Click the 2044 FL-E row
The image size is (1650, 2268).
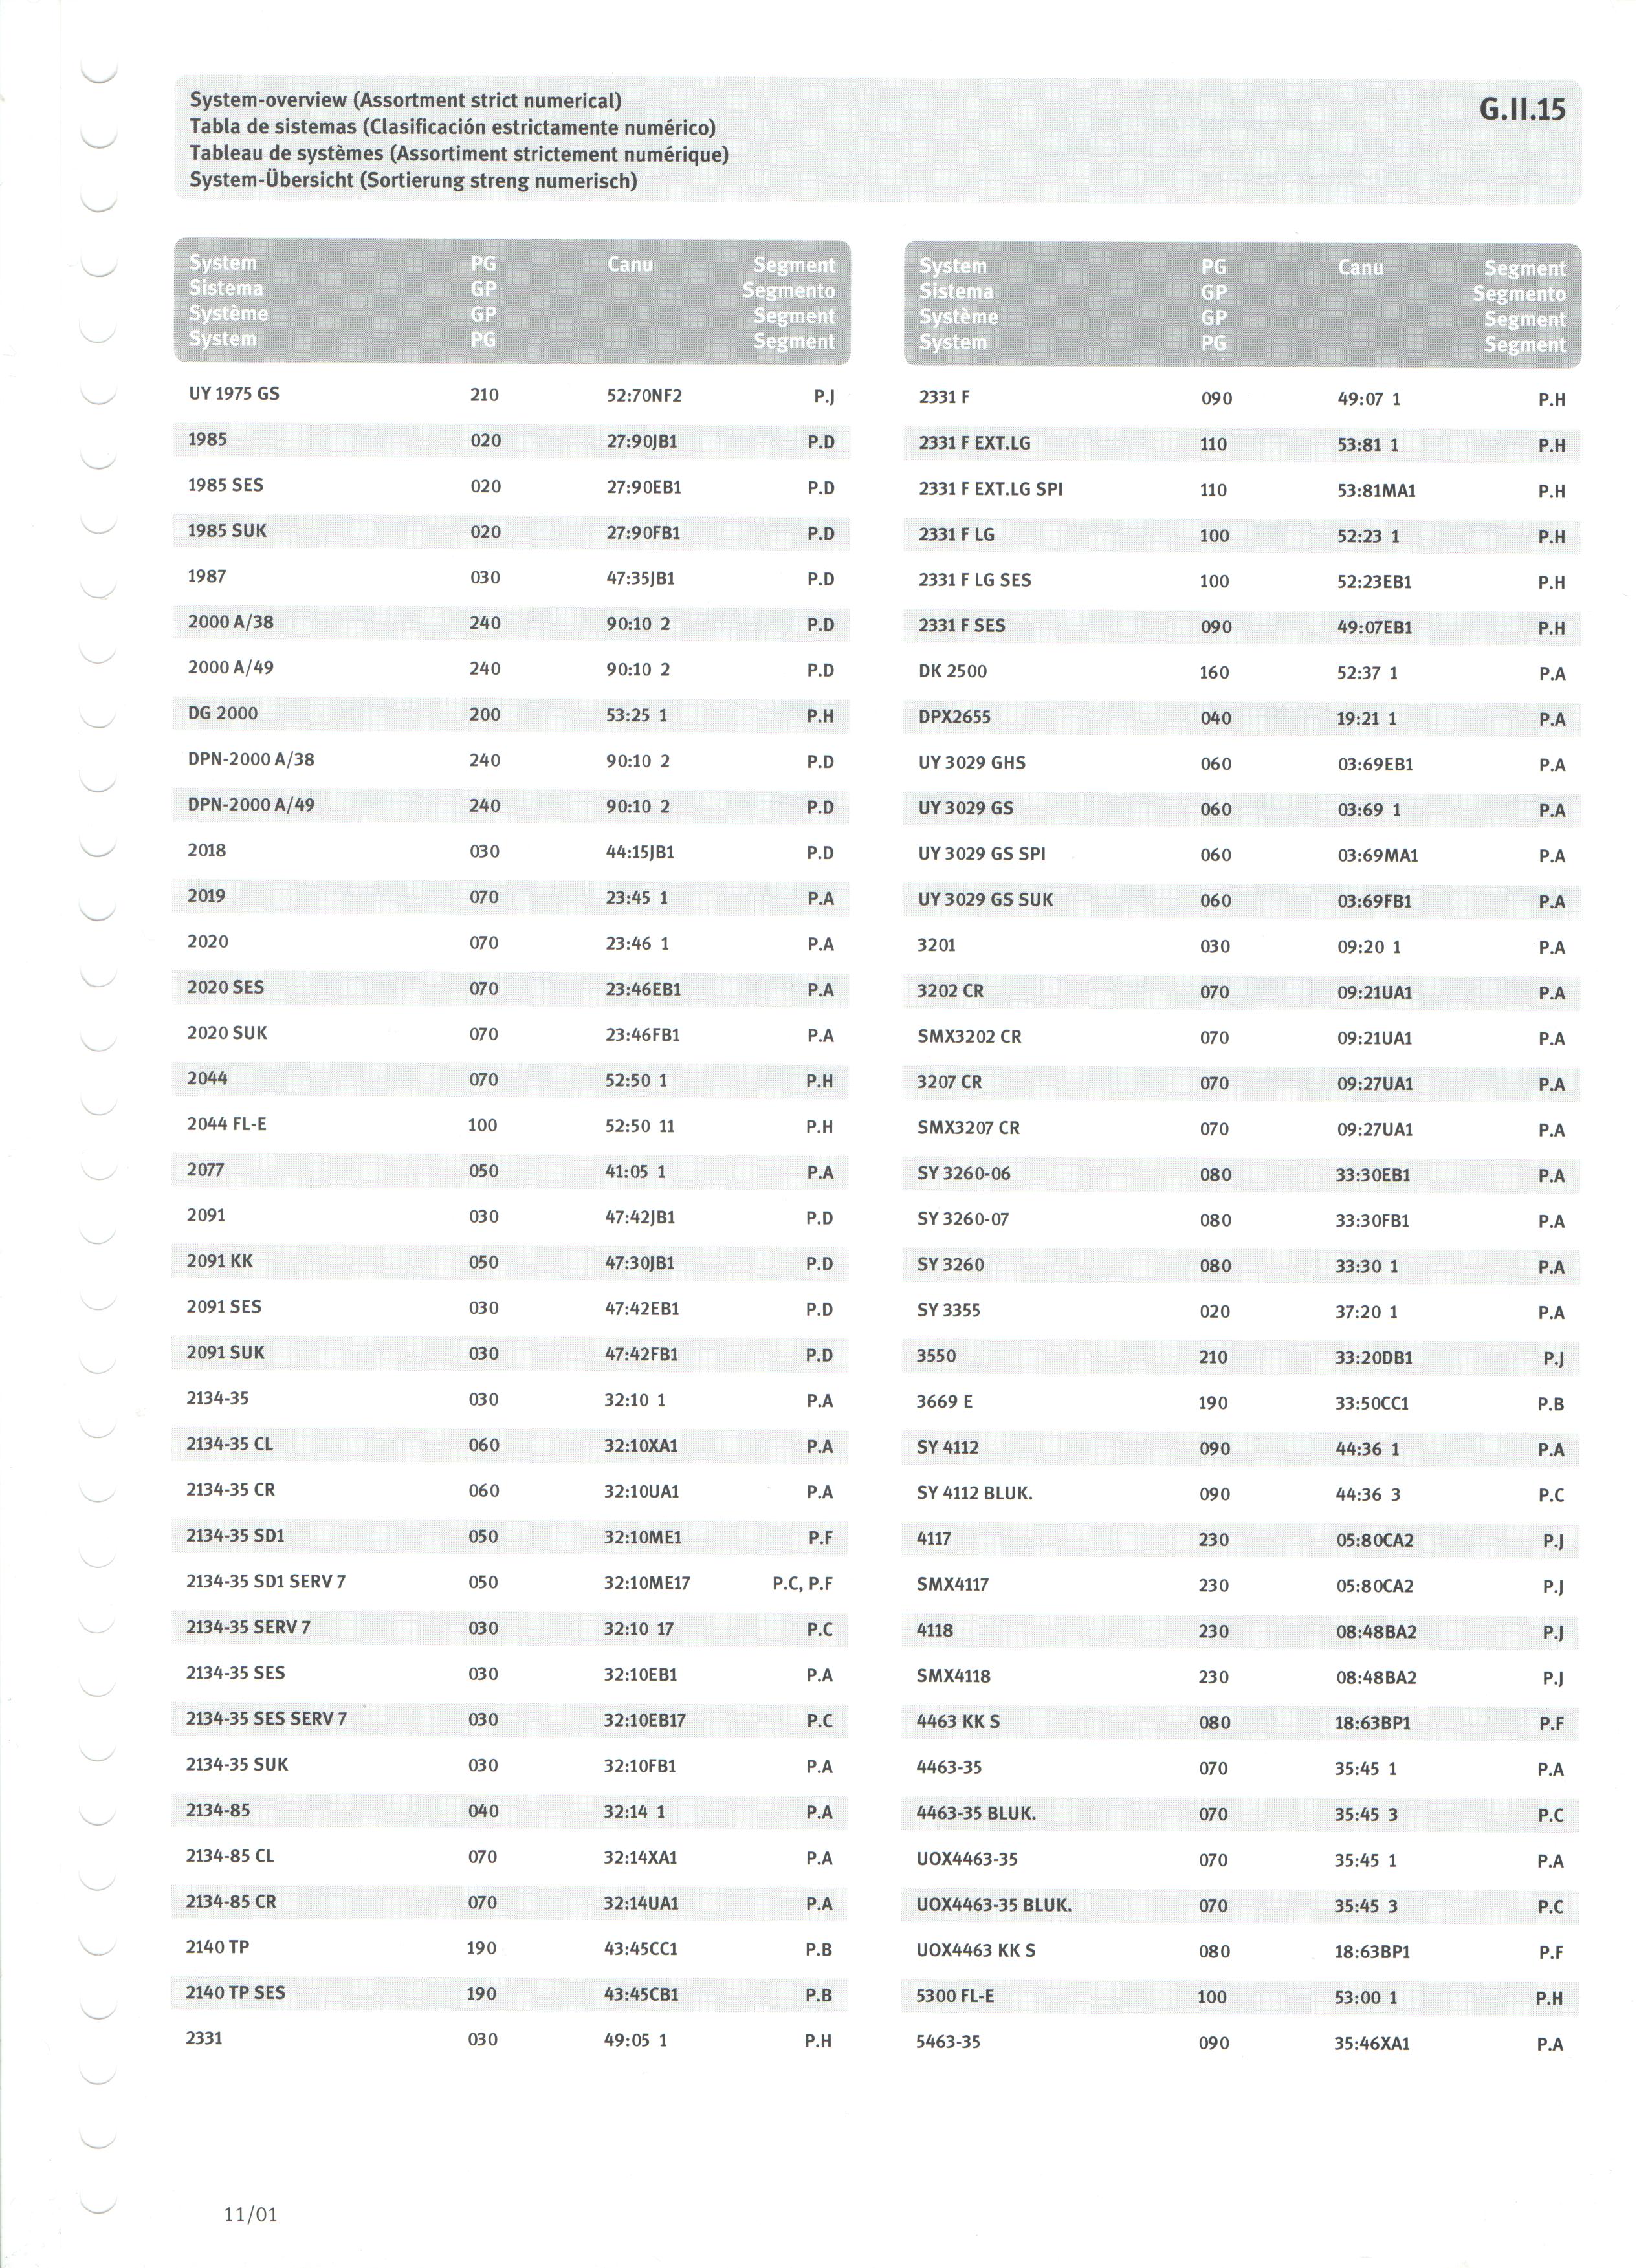click(511, 1125)
